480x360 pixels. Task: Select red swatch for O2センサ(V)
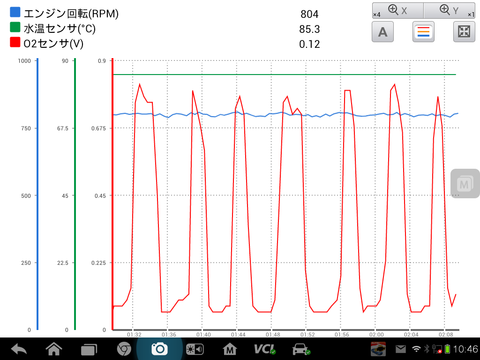[x=15, y=42]
